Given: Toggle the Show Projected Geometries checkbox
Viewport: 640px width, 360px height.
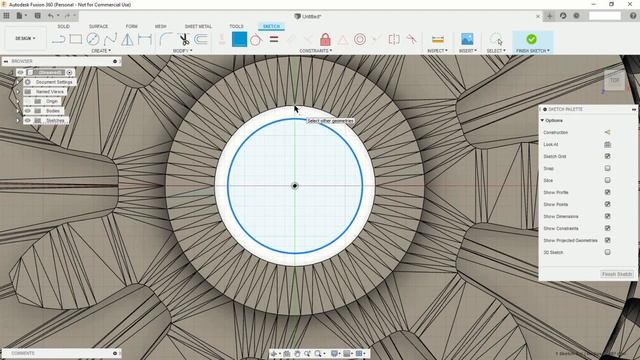Looking at the screenshot, I should pos(607,240).
